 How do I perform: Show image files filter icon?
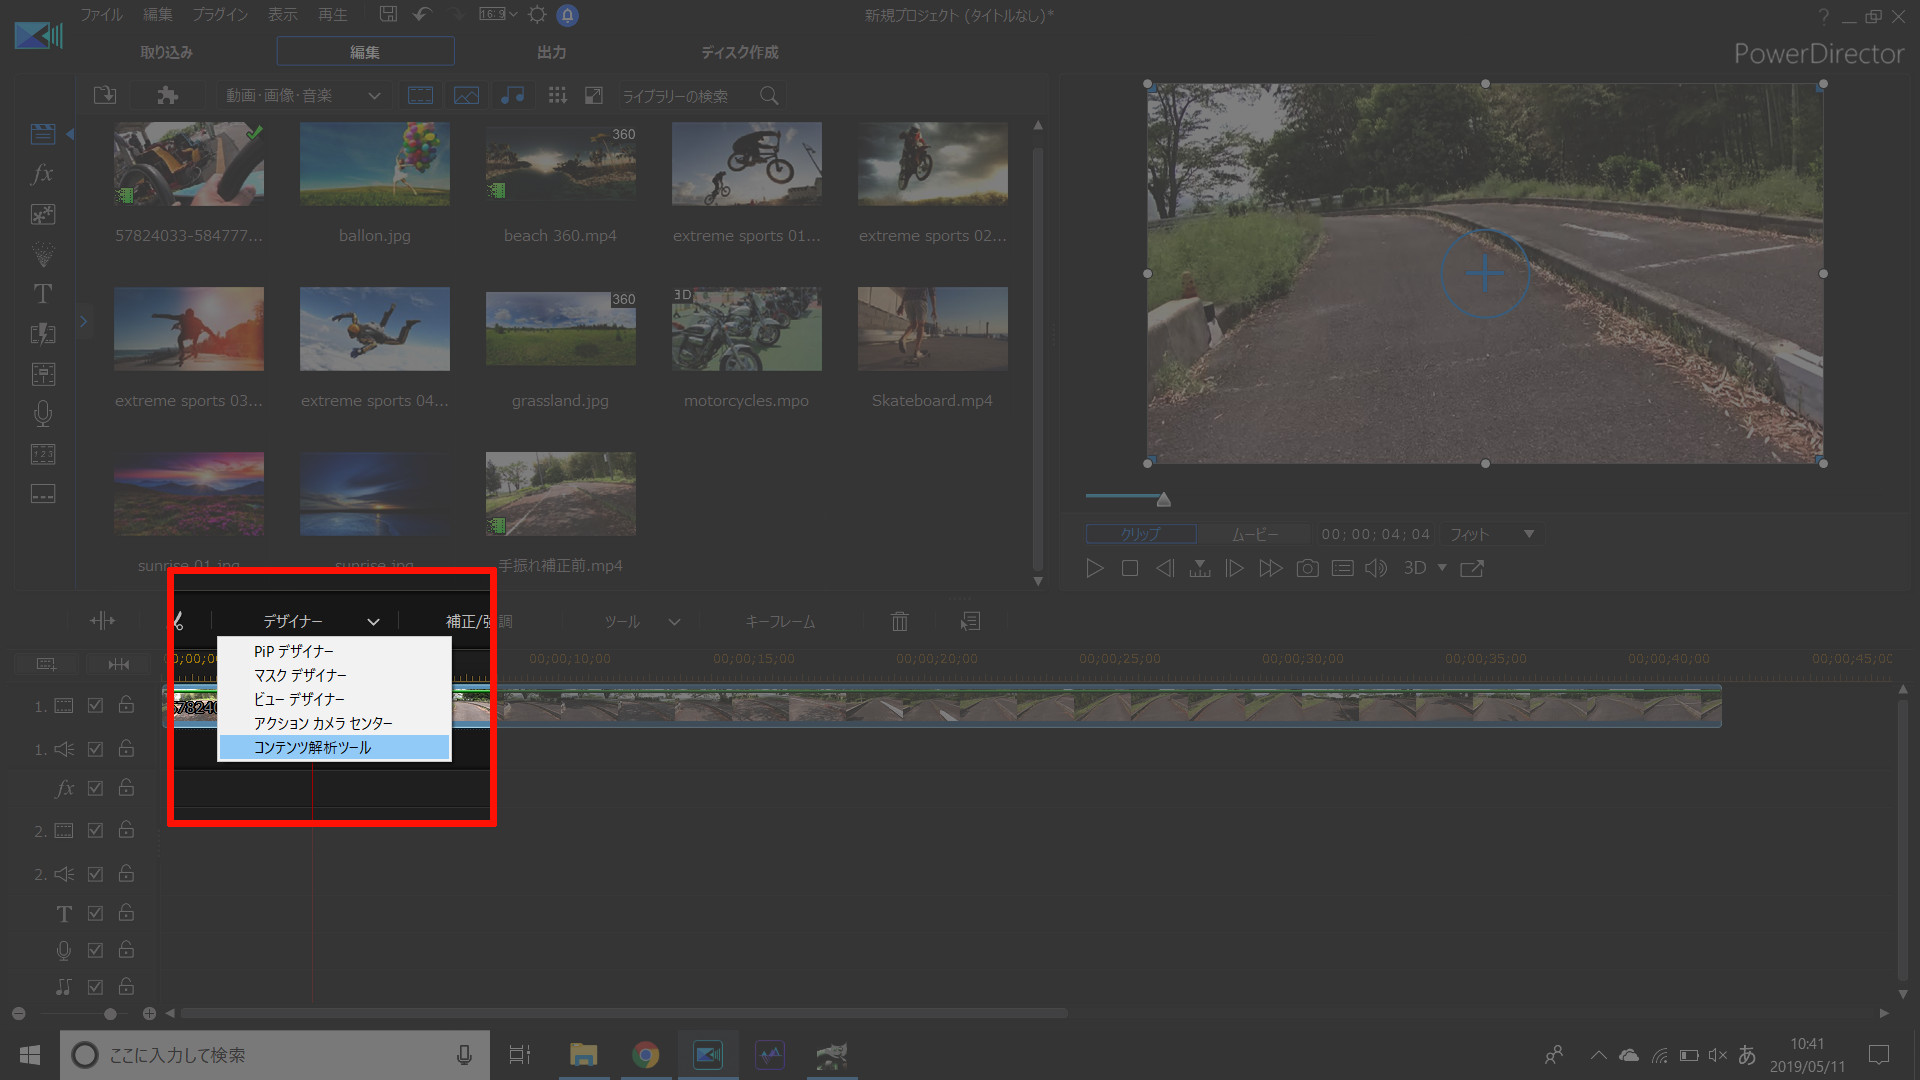467,95
